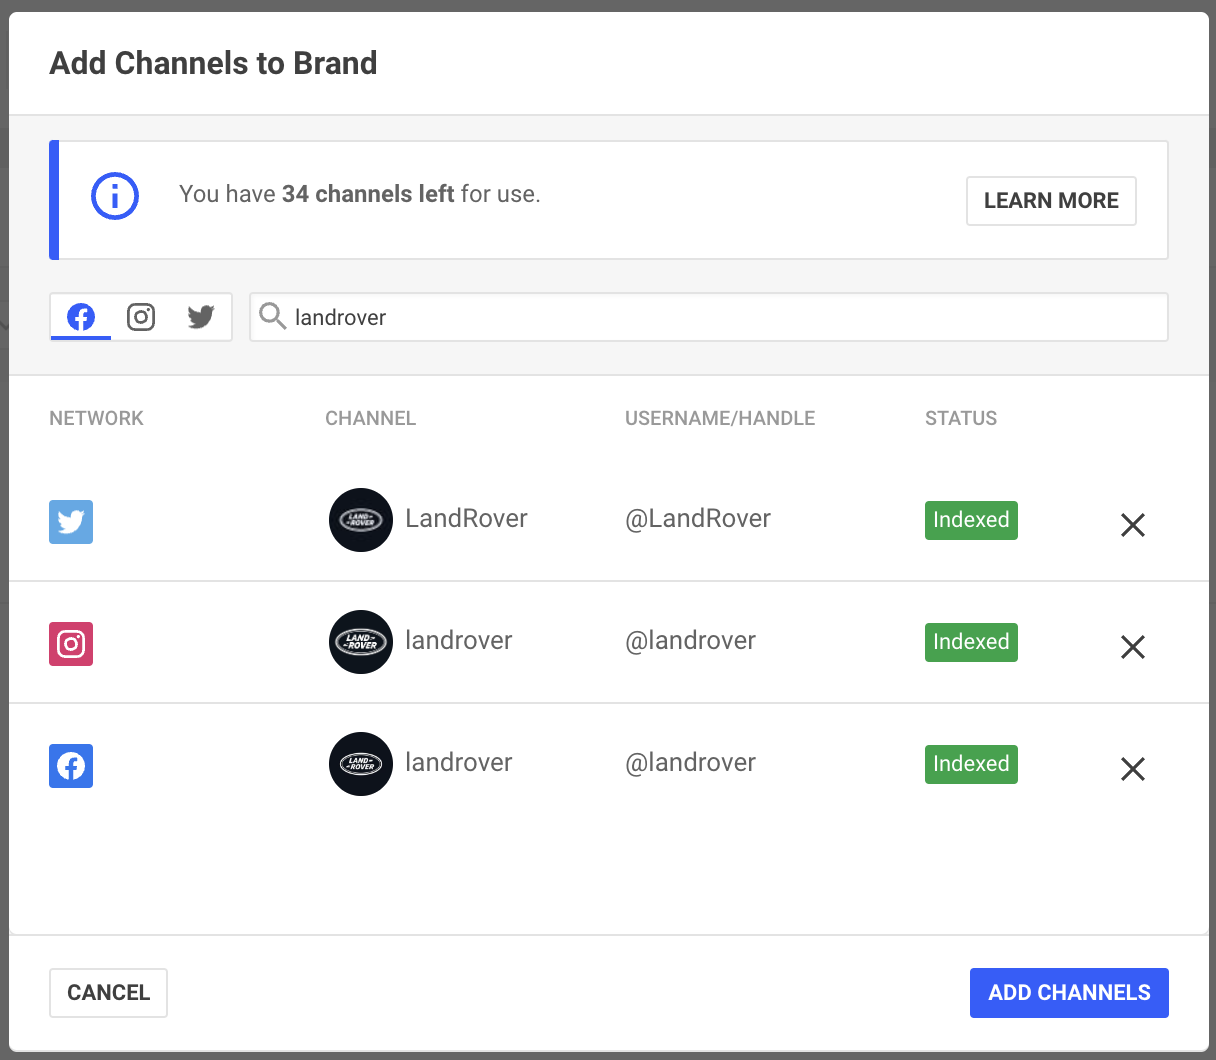Click the Username/Handle column header
Viewport: 1216px width, 1060px height.
[720, 419]
